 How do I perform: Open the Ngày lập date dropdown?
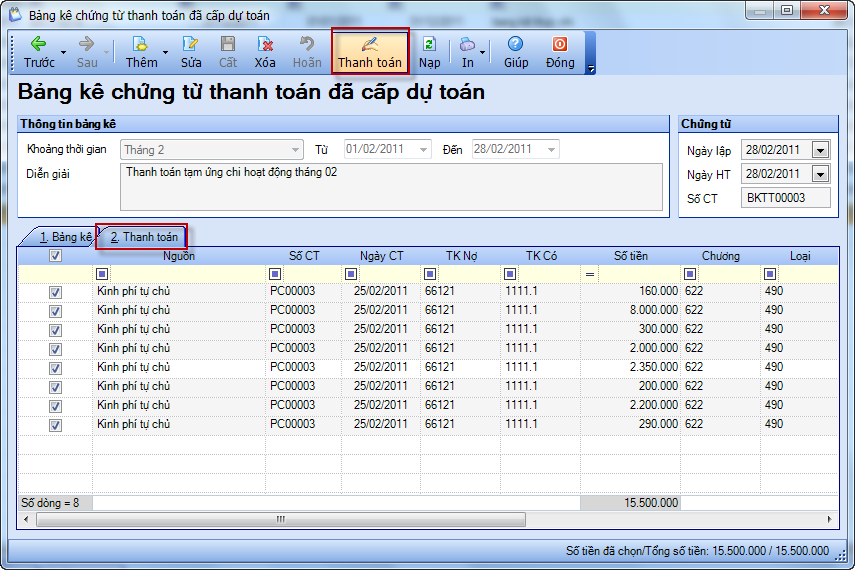(820, 151)
